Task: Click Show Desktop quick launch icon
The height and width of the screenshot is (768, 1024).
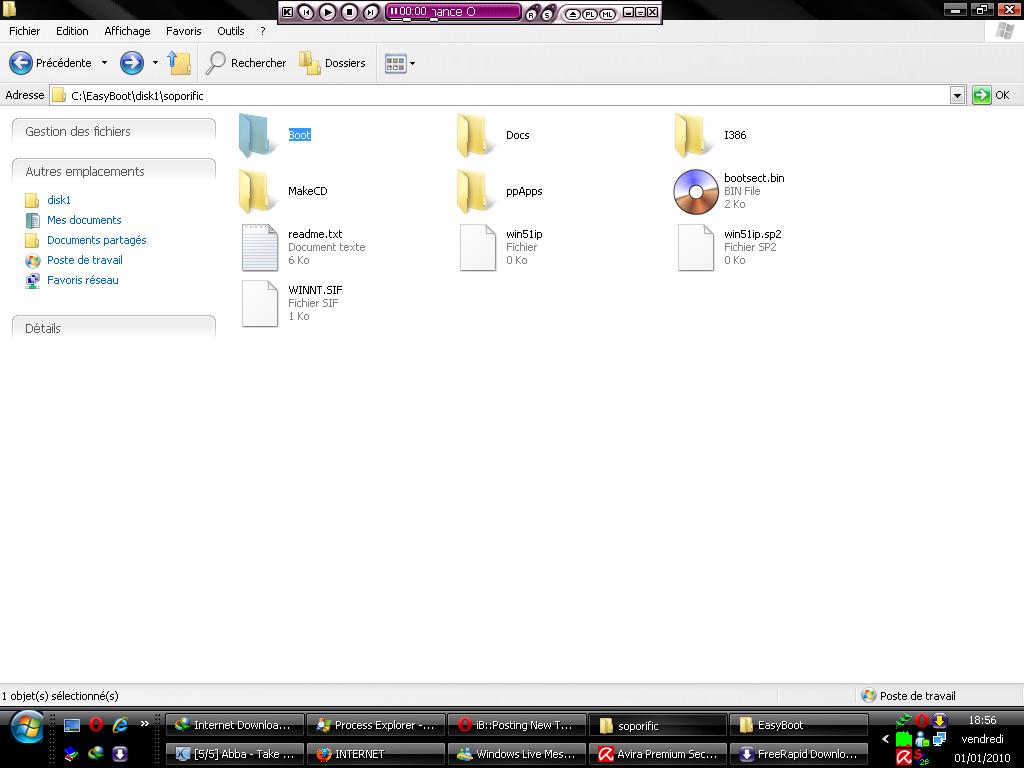Action: pos(72,725)
